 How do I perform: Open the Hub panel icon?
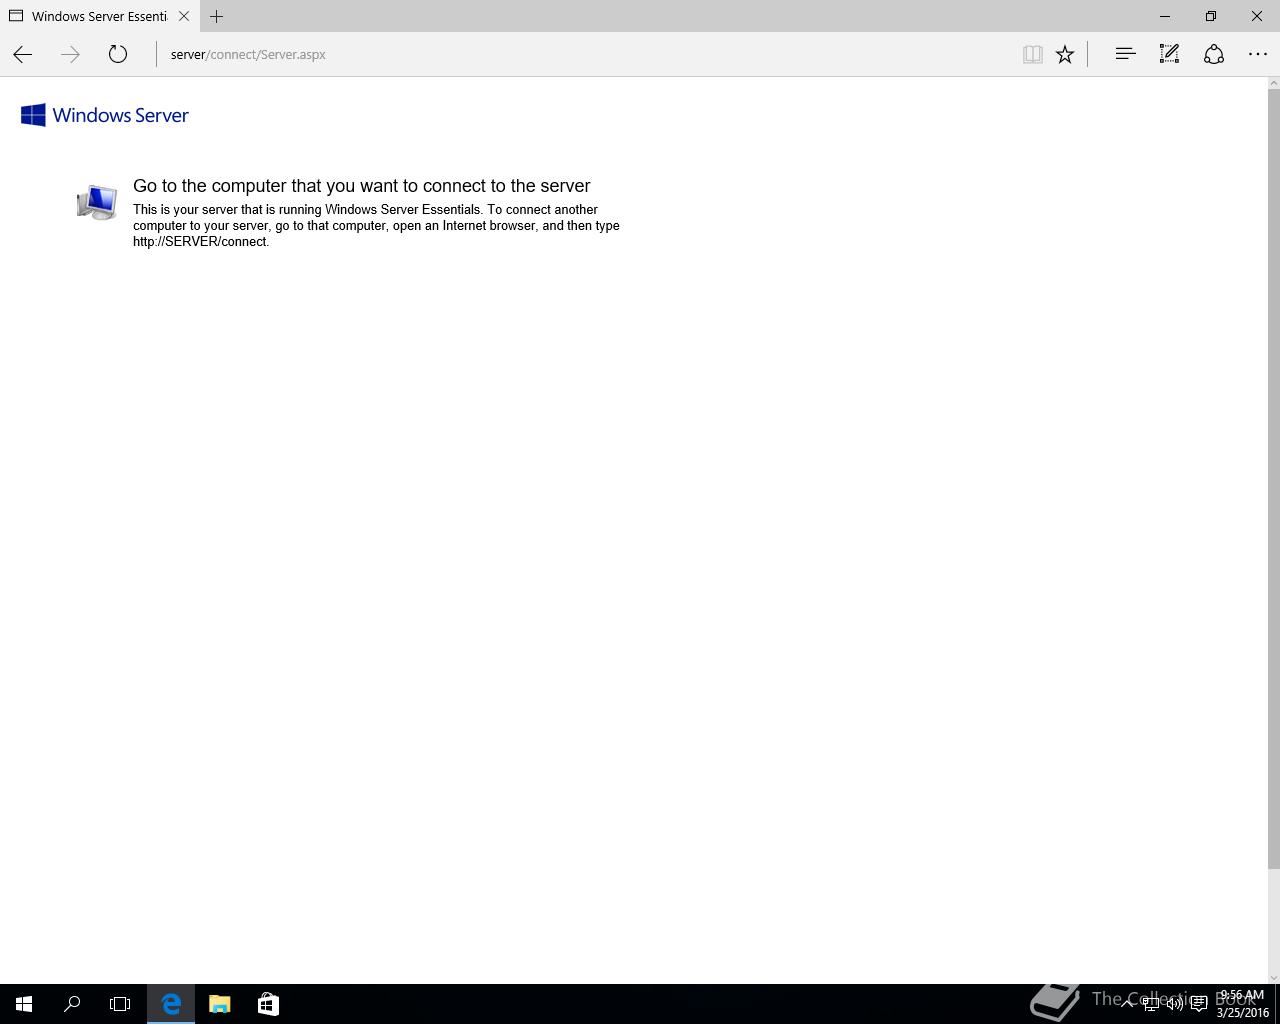(1125, 54)
